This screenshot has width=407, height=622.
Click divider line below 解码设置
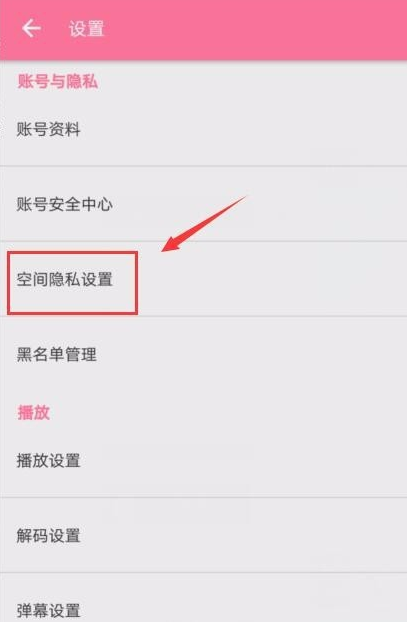click(204, 572)
